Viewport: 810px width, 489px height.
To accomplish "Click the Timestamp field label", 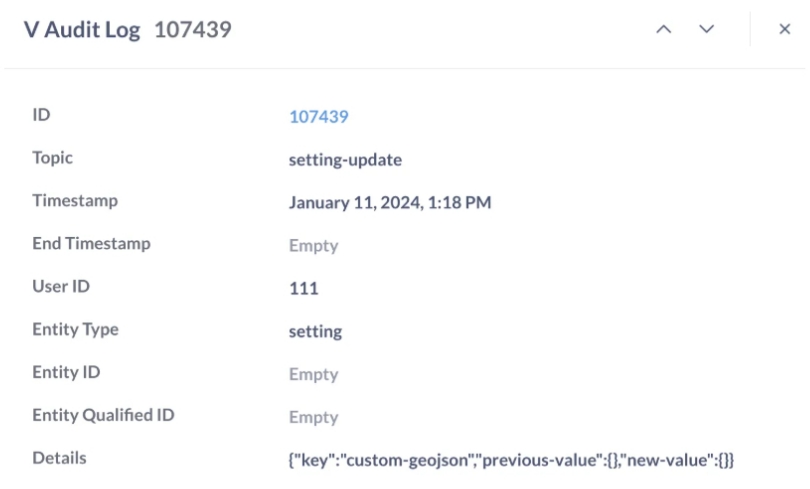I will [75, 201].
